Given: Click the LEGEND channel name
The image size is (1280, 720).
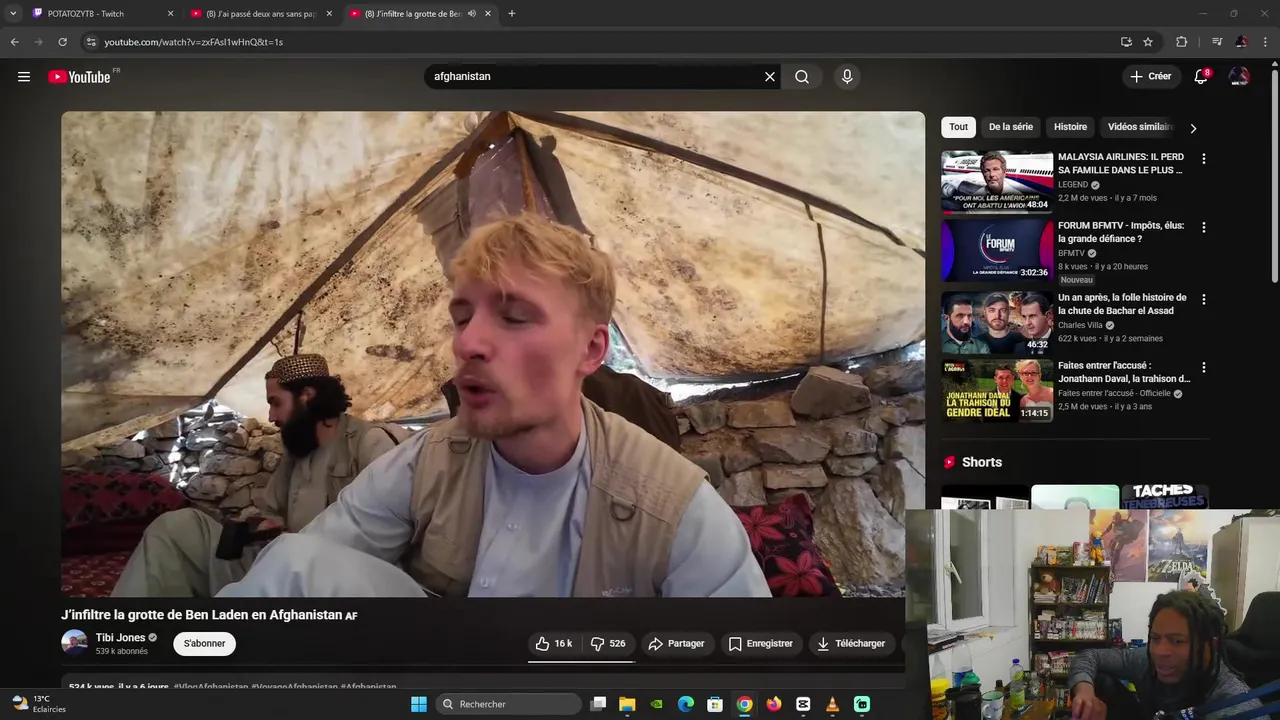Looking at the screenshot, I should point(1073,185).
